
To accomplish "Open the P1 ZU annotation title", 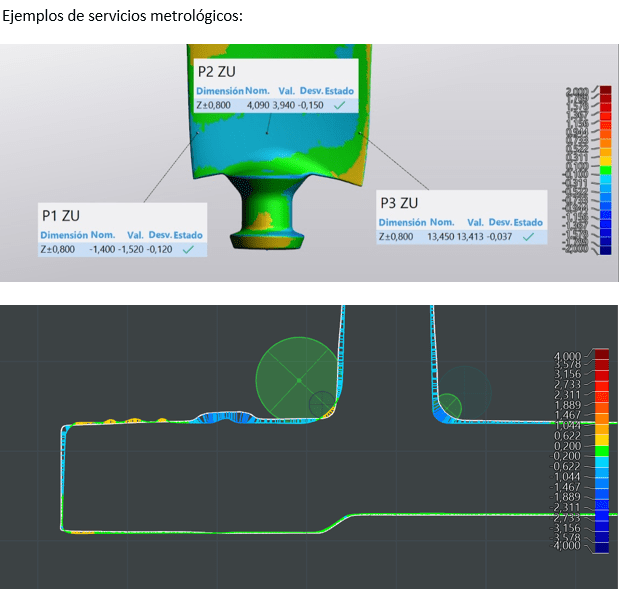I will [x=61, y=215].
